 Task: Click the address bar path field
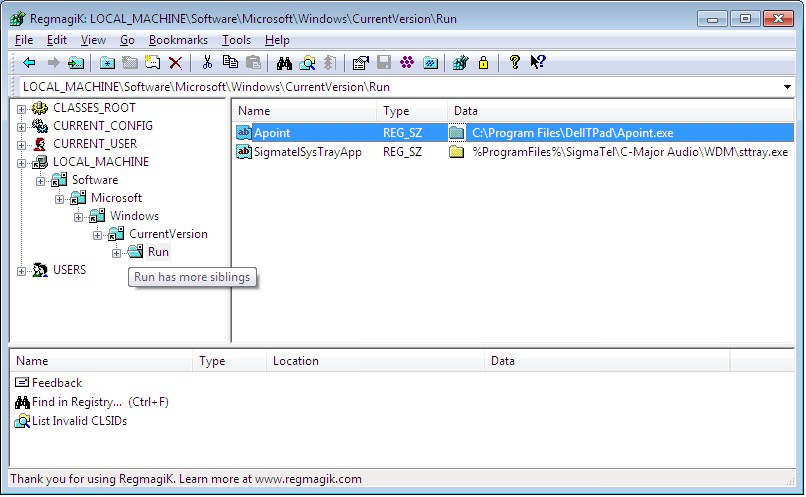coord(400,87)
